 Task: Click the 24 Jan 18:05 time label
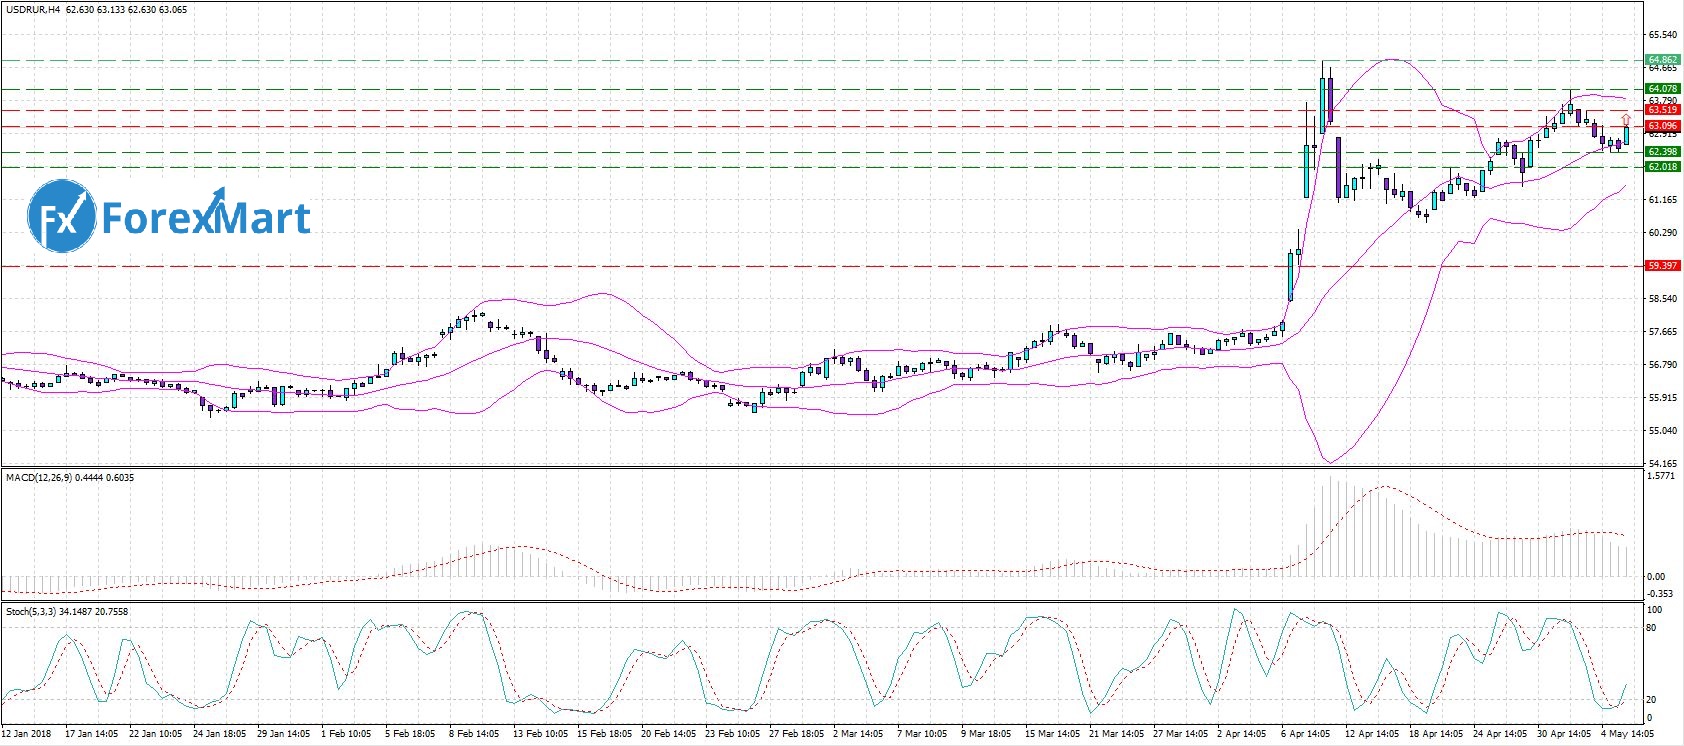(220, 734)
